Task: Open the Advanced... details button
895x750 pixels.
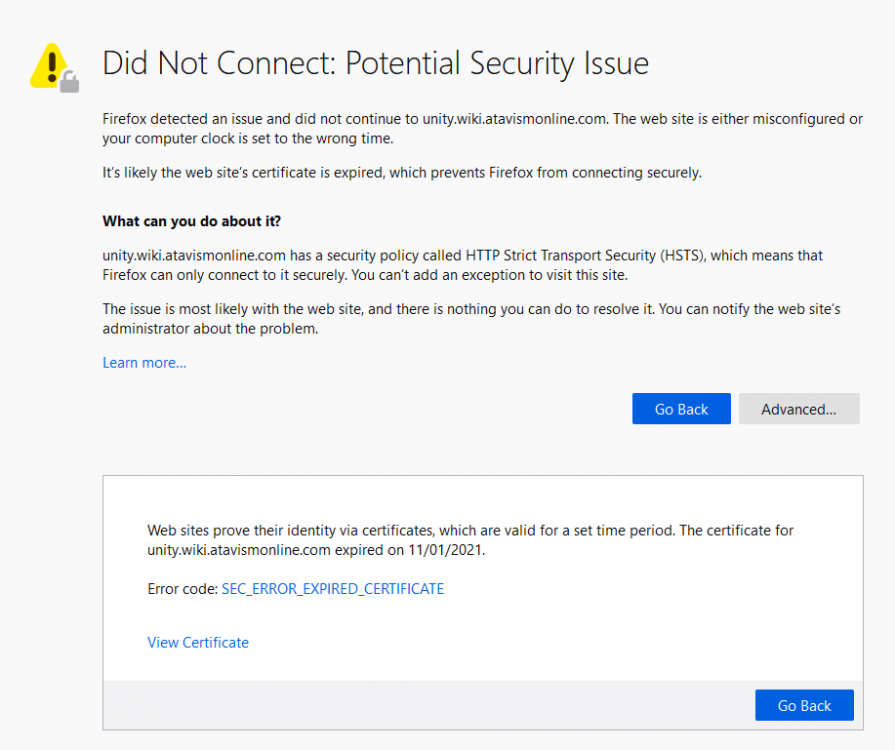Action: click(x=798, y=409)
